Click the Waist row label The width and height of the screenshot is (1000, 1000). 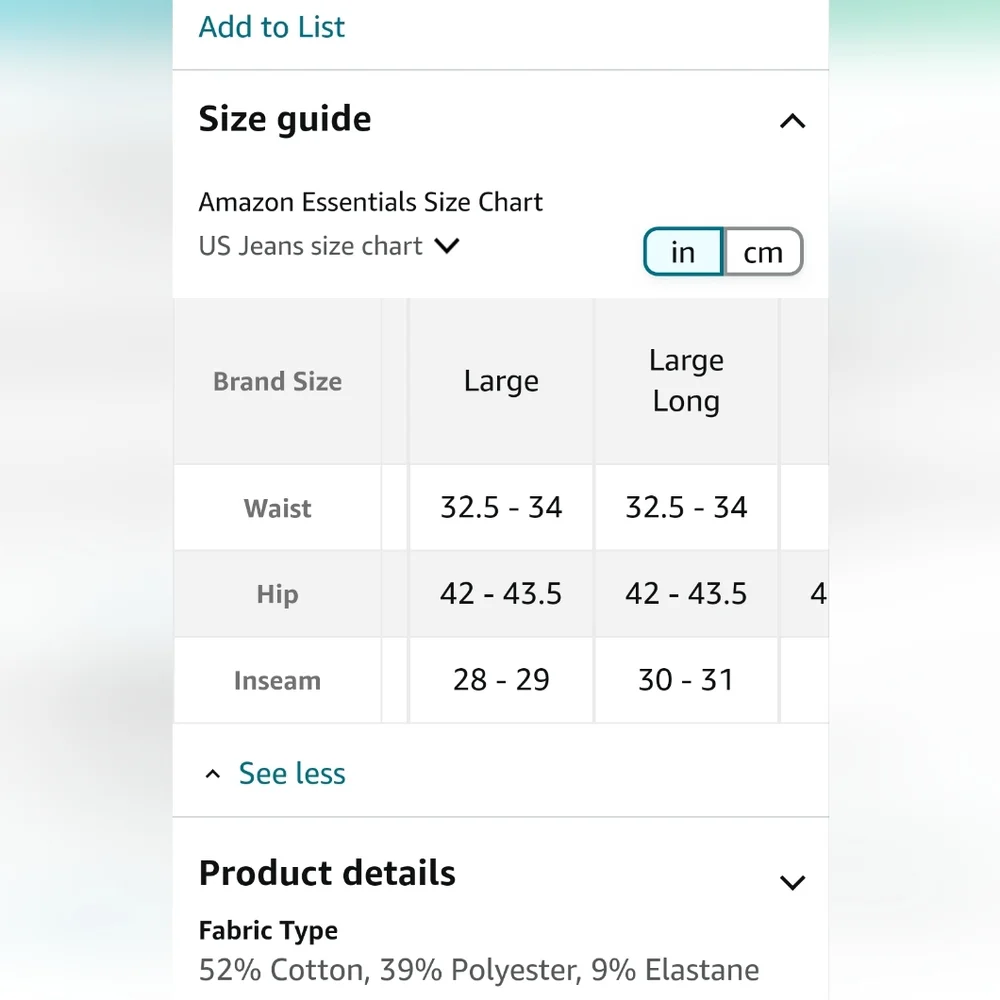[x=277, y=508]
